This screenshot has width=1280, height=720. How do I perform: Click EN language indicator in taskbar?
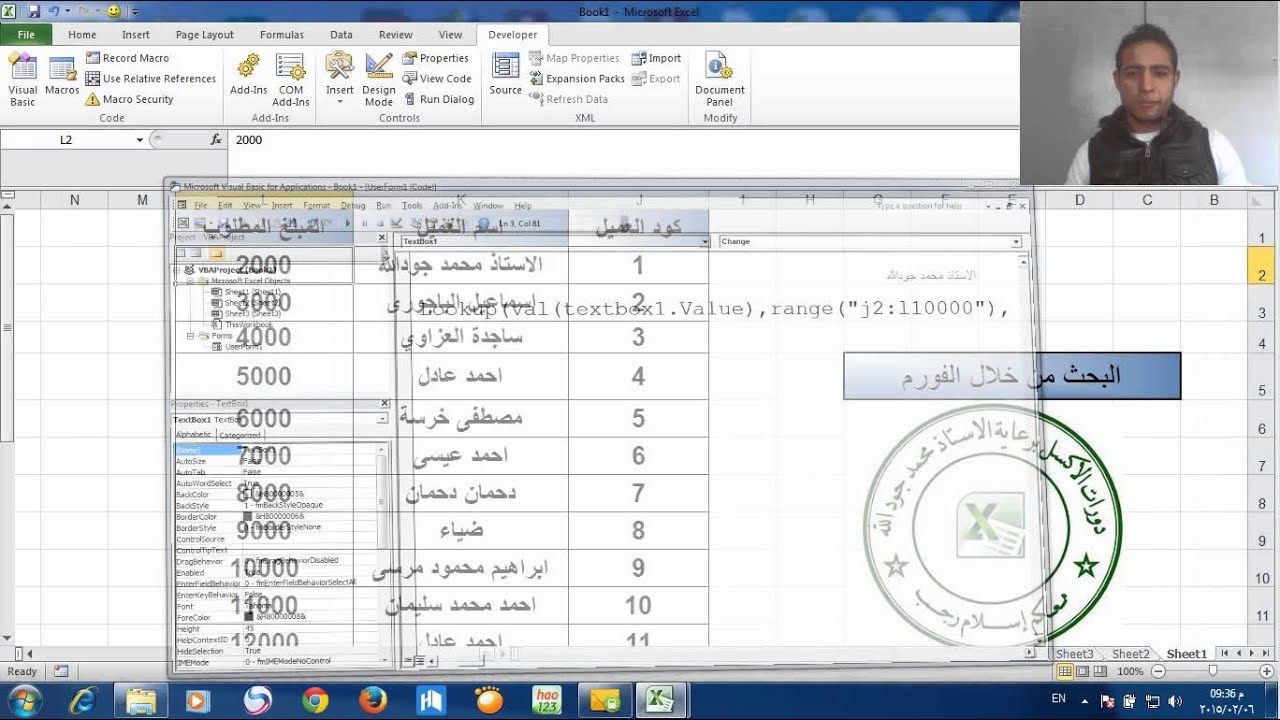pyautogui.click(x=1058, y=699)
